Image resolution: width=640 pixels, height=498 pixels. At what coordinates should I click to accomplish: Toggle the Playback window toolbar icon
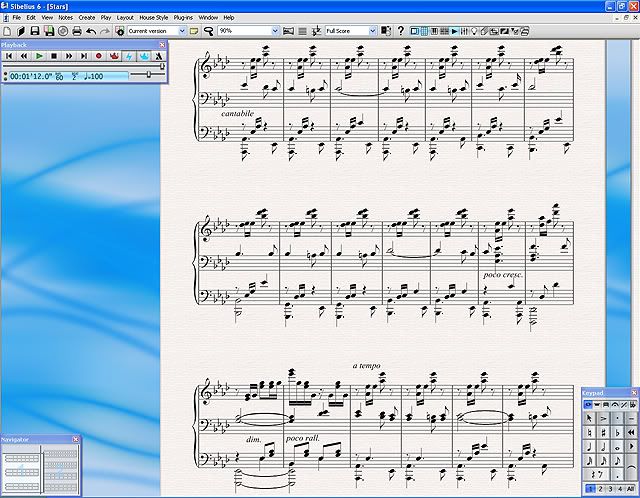click(454, 31)
